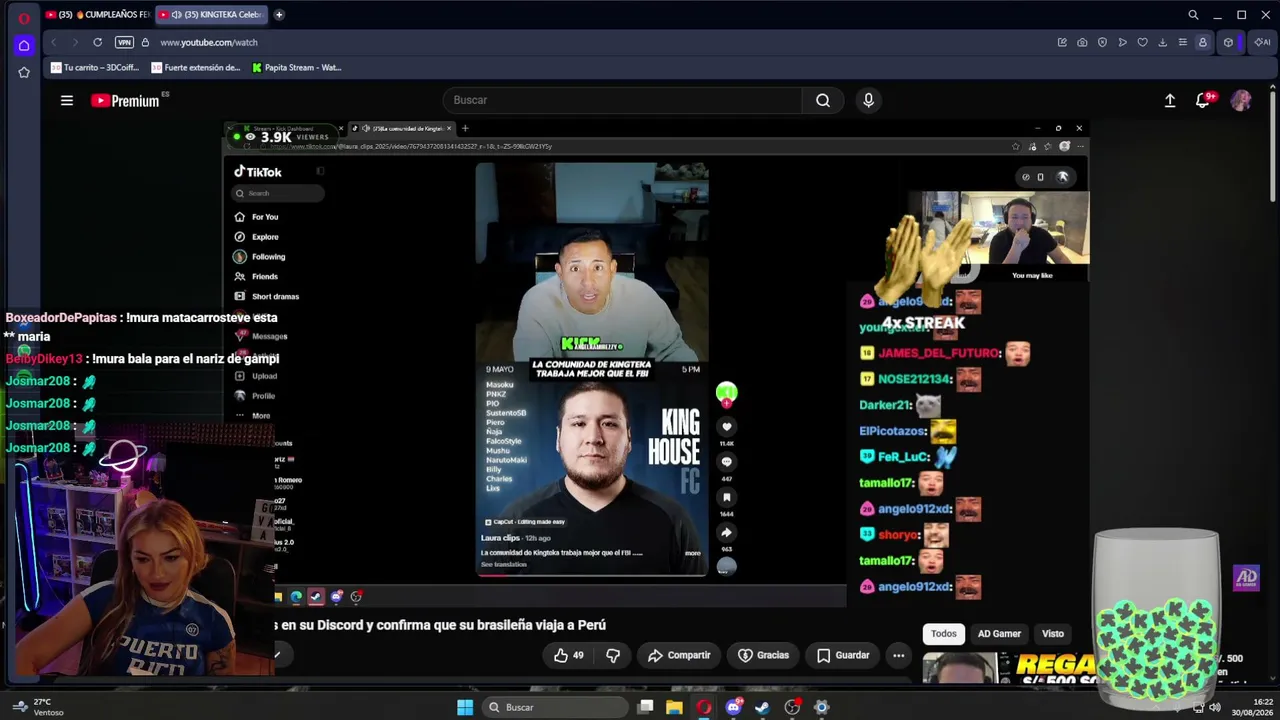Select the Visto filter chip
This screenshot has width=1280, height=720.
(1053, 633)
